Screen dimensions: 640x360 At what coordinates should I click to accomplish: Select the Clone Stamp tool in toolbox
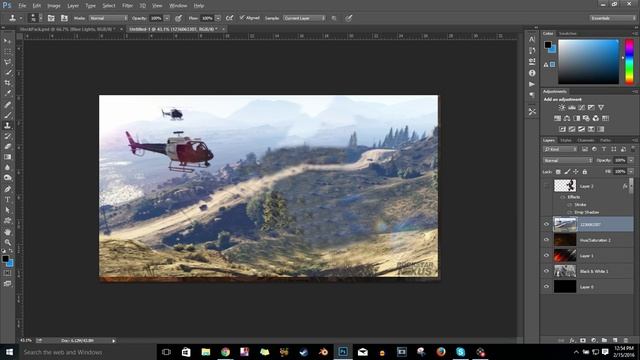(7, 125)
